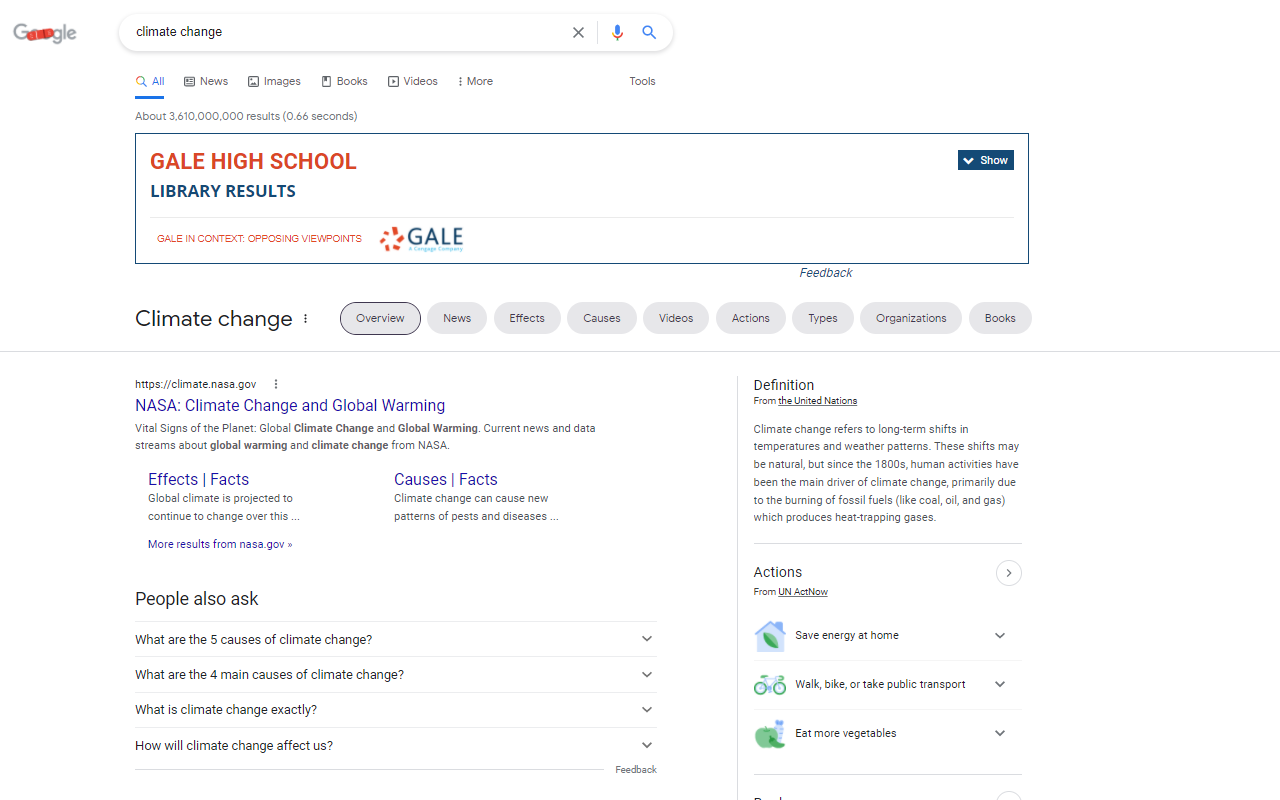Open the Causes | Facts sitelink
The image size is (1280, 800).
[445, 480]
